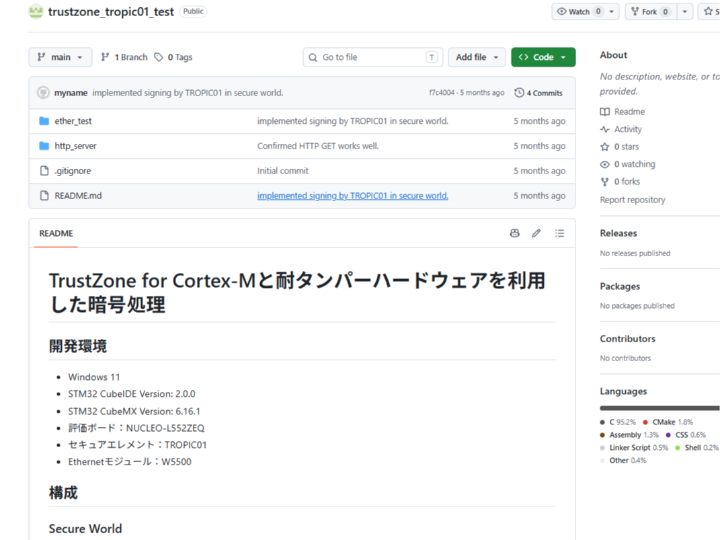Toggle Watch on this repository
This screenshot has width=720, height=540.
(x=579, y=11)
